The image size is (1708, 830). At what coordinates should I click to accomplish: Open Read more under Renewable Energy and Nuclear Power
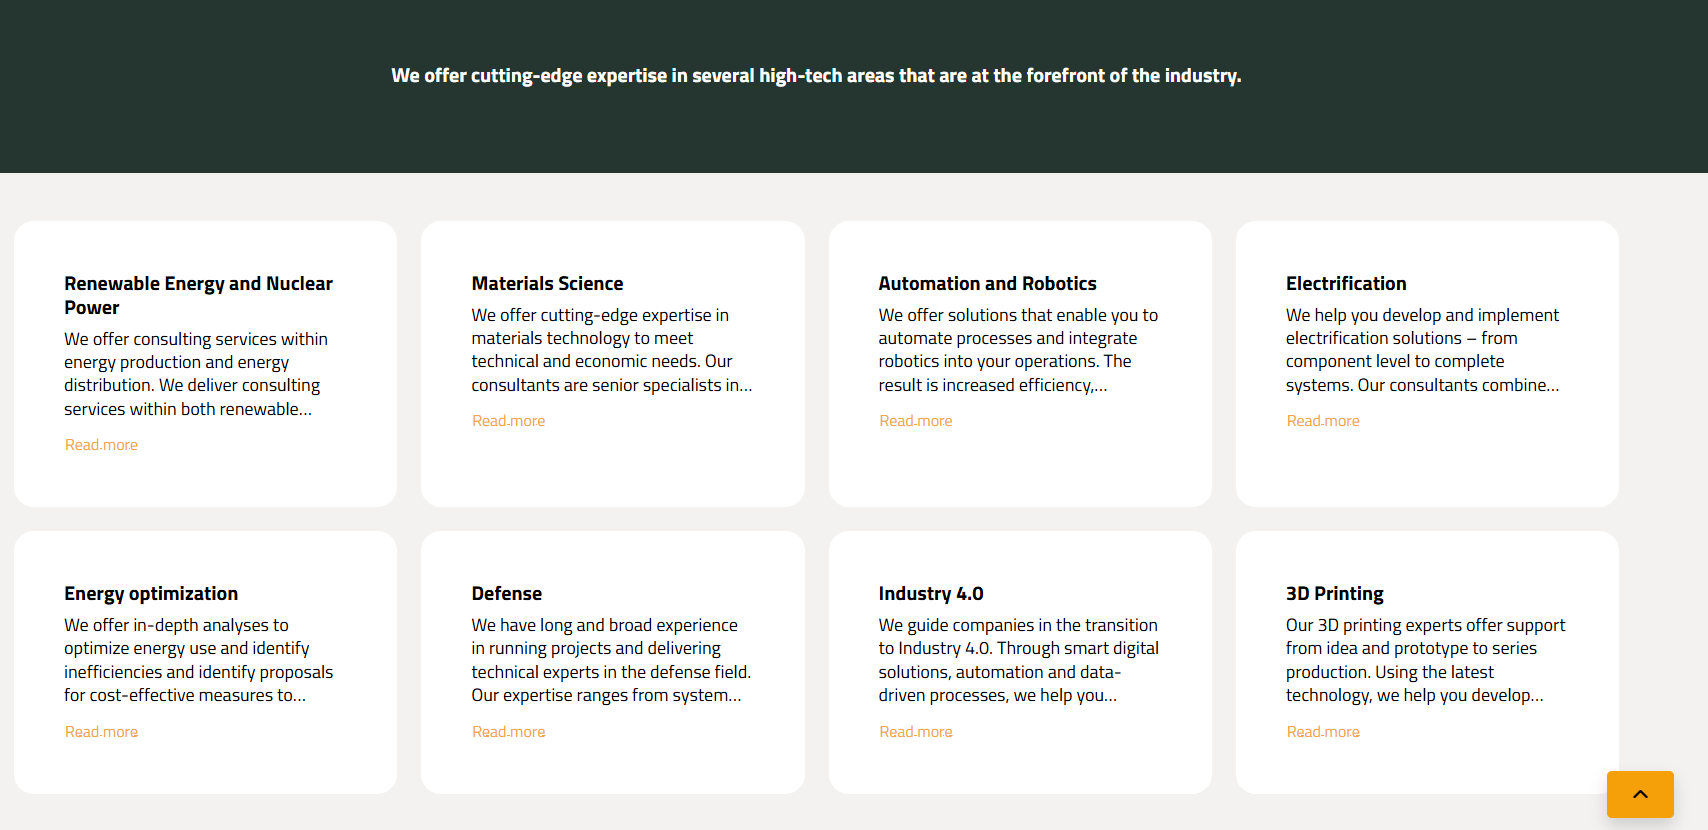point(101,445)
